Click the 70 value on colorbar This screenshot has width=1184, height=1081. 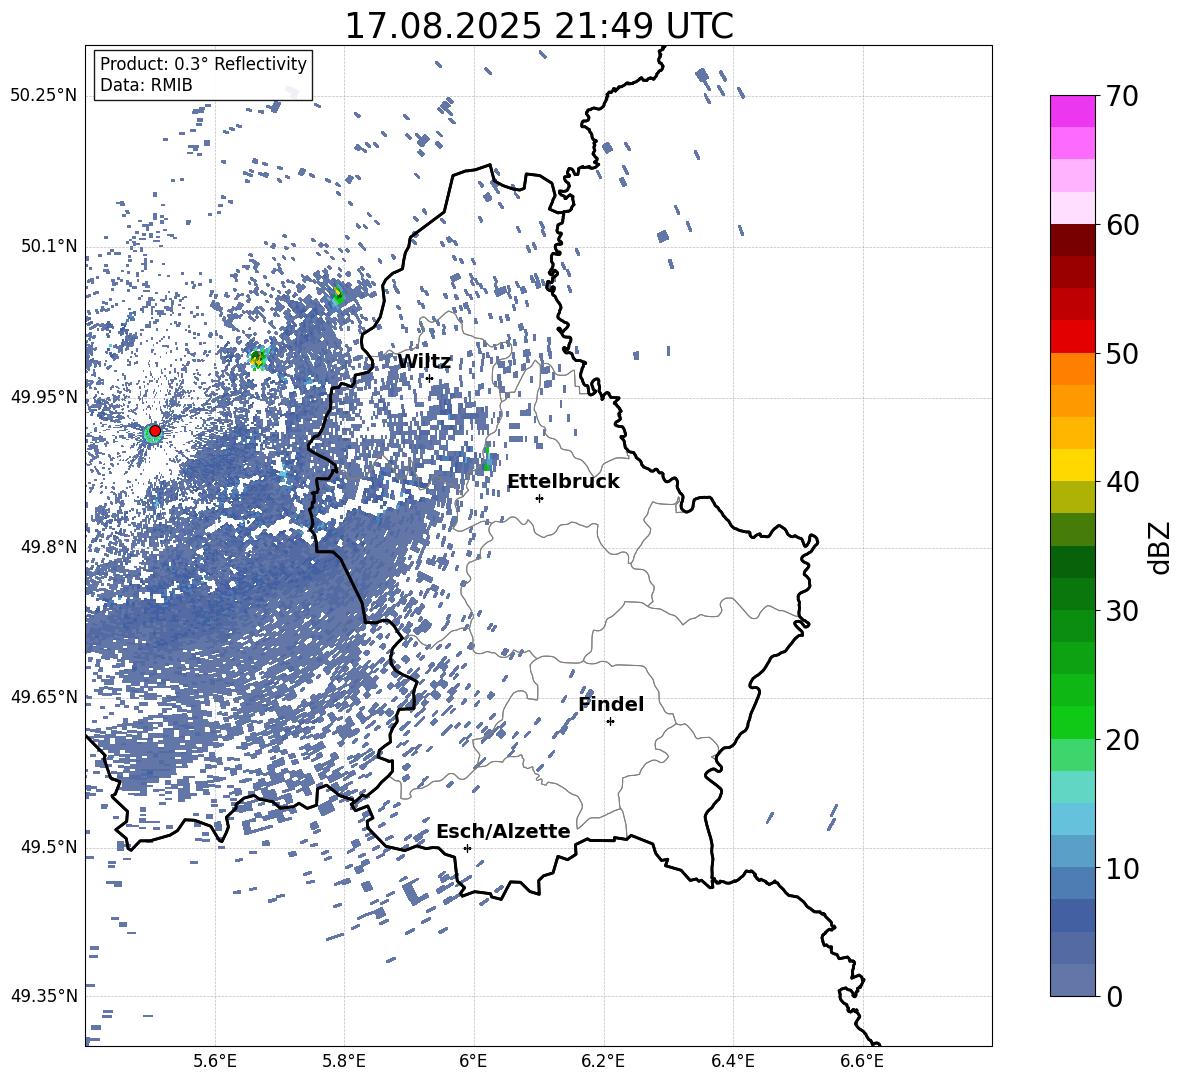(x=1122, y=96)
